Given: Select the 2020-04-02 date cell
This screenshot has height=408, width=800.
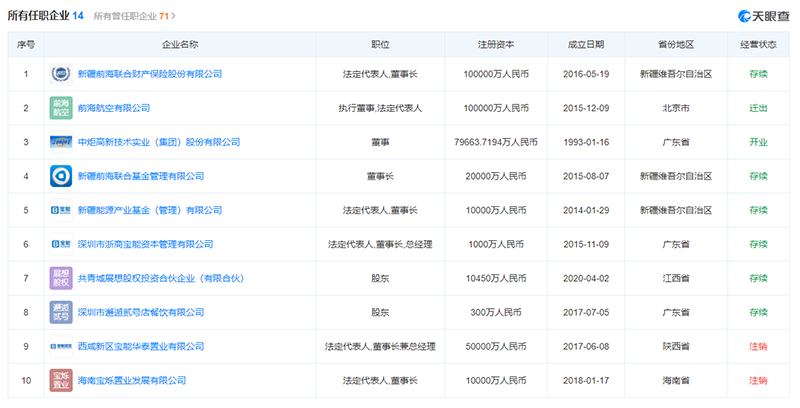Looking at the screenshot, I should tap(586, 278).
